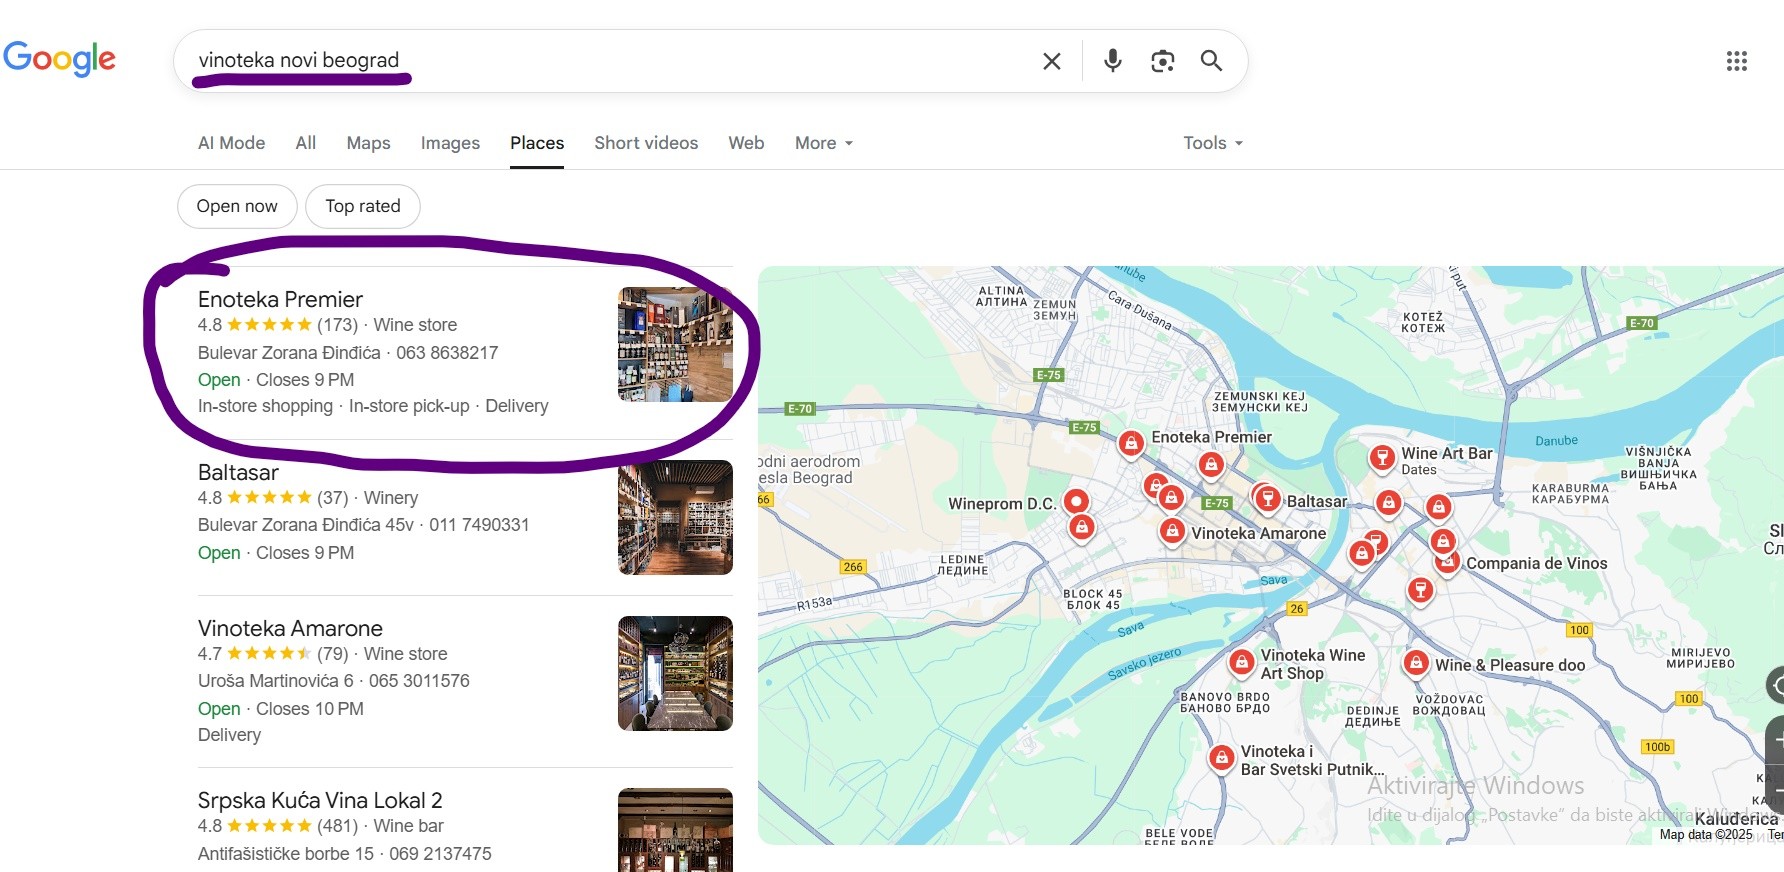1784x872 pixels.
Task: Click Antifašističke borbe 15 address
Action: pos(286,854)
